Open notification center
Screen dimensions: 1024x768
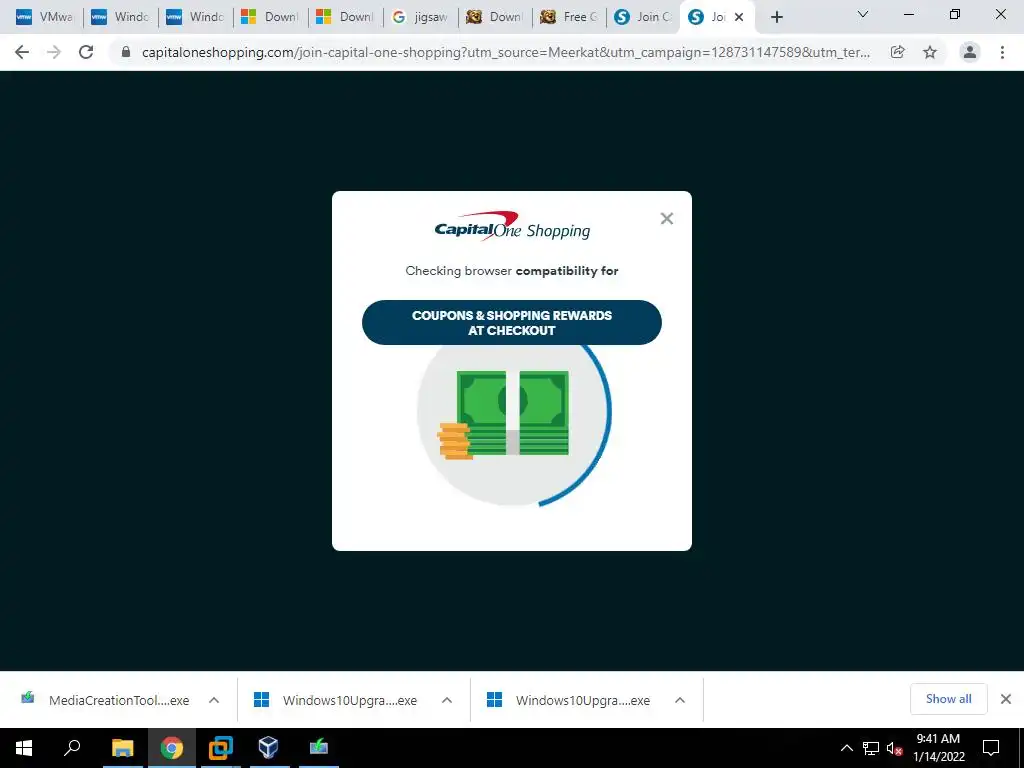pos(991,748)
